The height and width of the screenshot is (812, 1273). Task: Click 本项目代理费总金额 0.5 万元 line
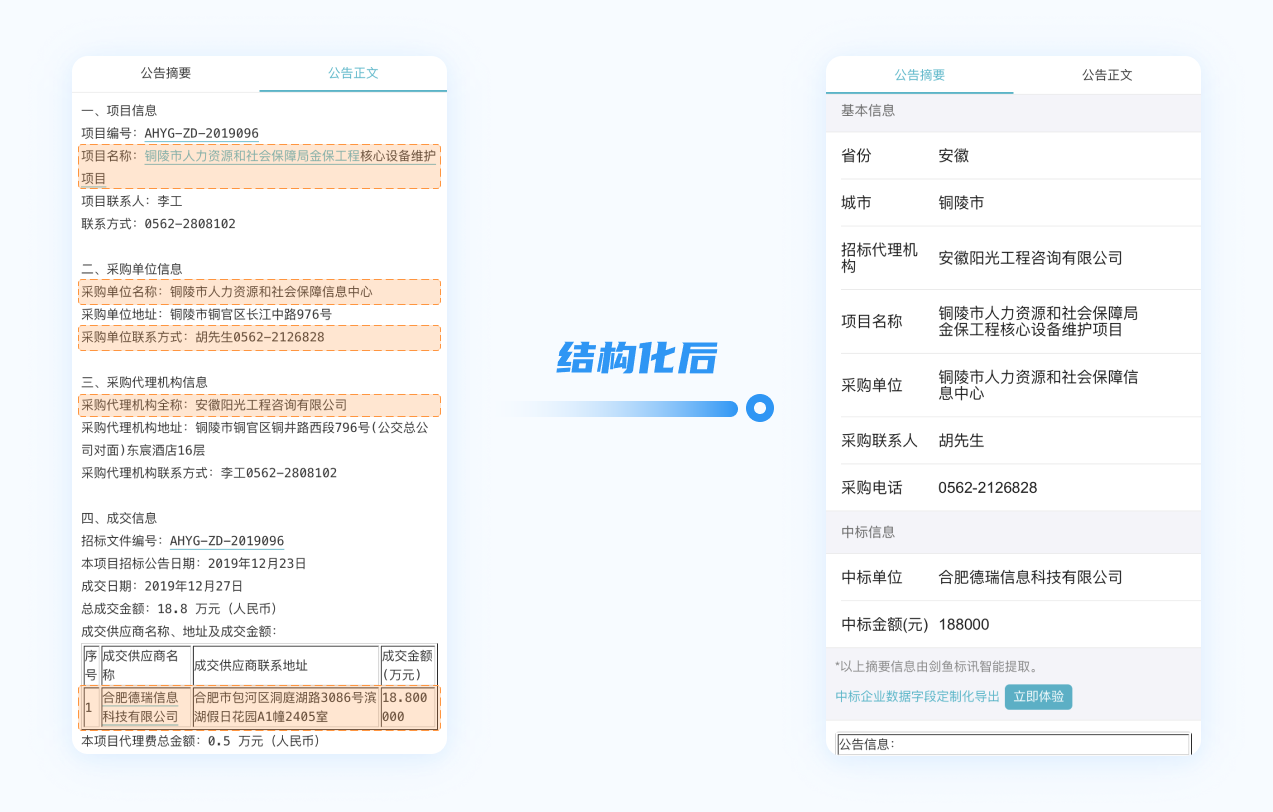coord(200,742)
